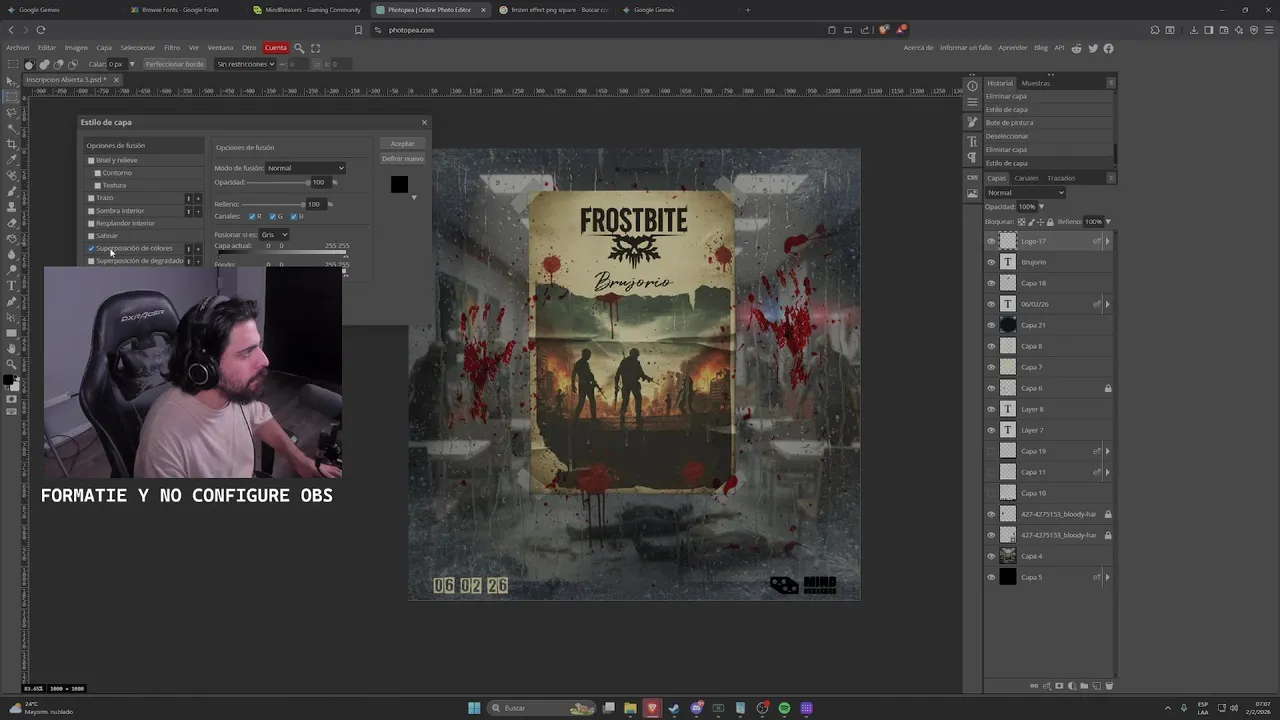Select the Brush tool
Image resolution: width=1280 pixels, height=720 pixels.
coord(12,191)
